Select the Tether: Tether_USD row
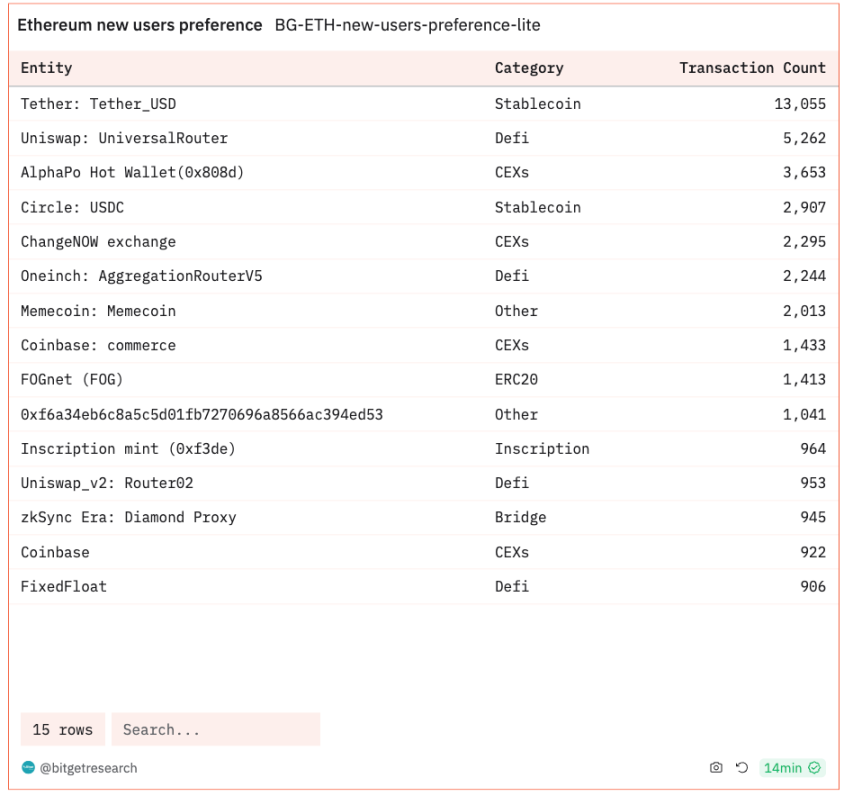Image resolution: width=844 pixels, height=796 pixels. point(423,104)
